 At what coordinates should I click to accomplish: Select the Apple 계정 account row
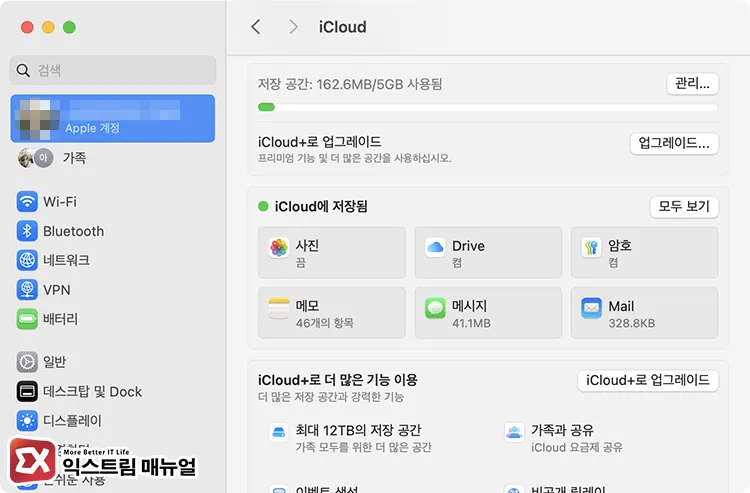pos(112,118)
